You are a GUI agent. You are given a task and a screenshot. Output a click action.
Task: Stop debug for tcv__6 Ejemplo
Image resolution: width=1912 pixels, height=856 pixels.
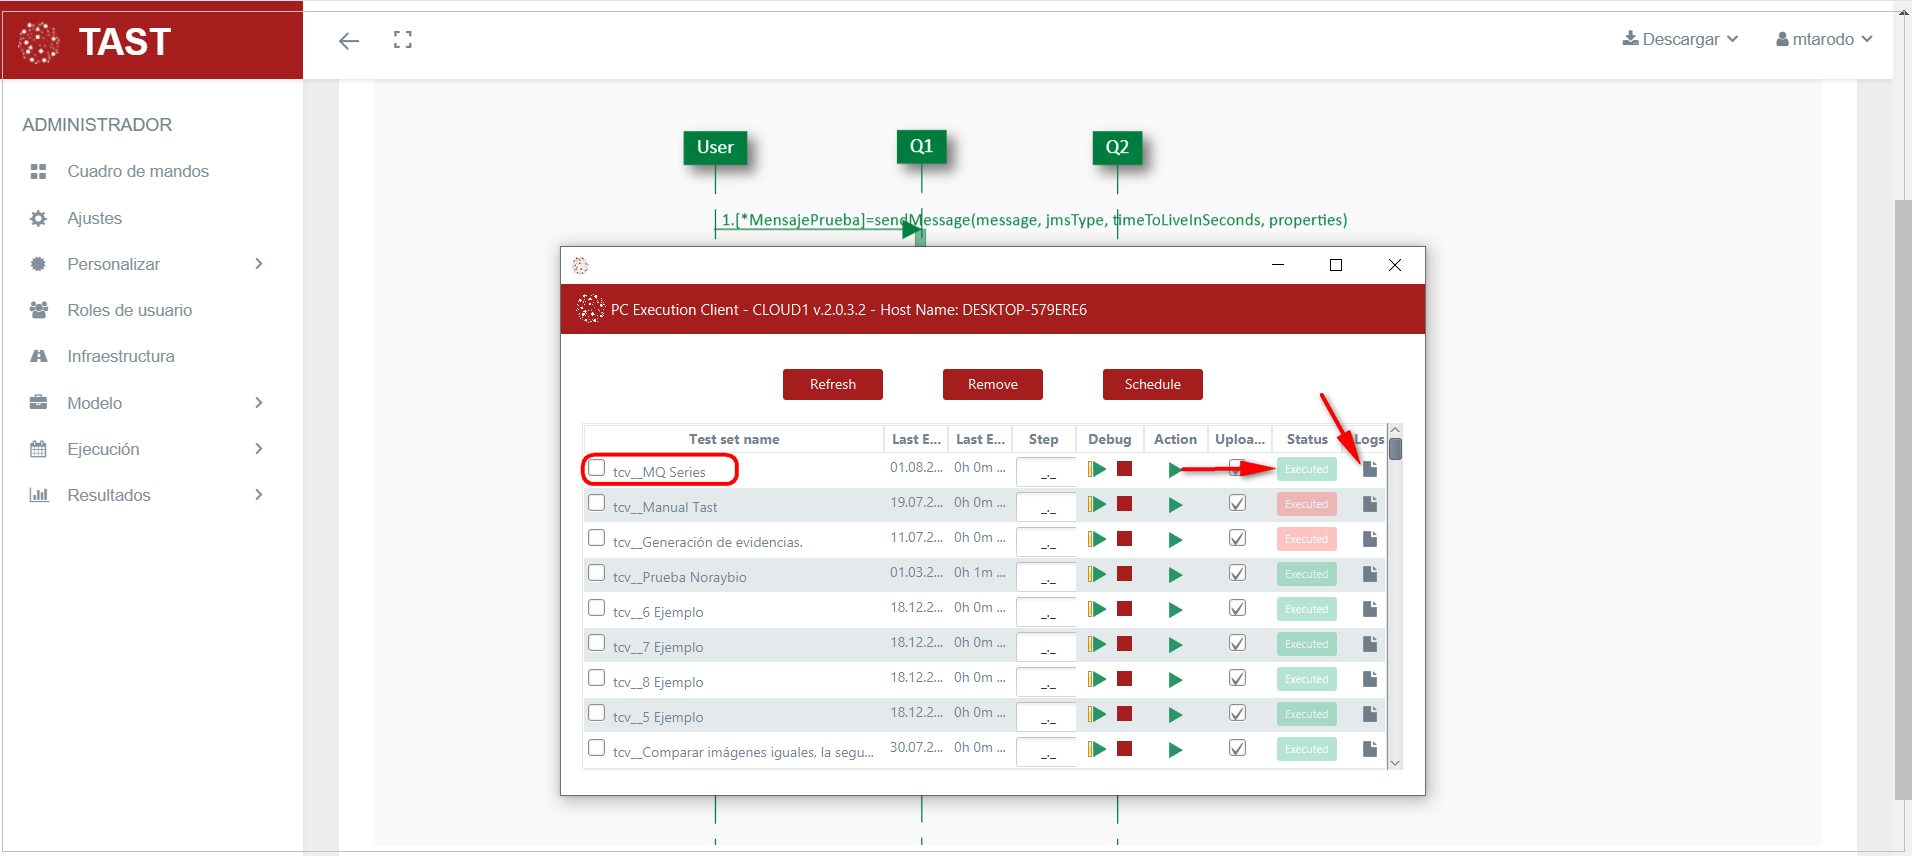(x=1124, y=609)
